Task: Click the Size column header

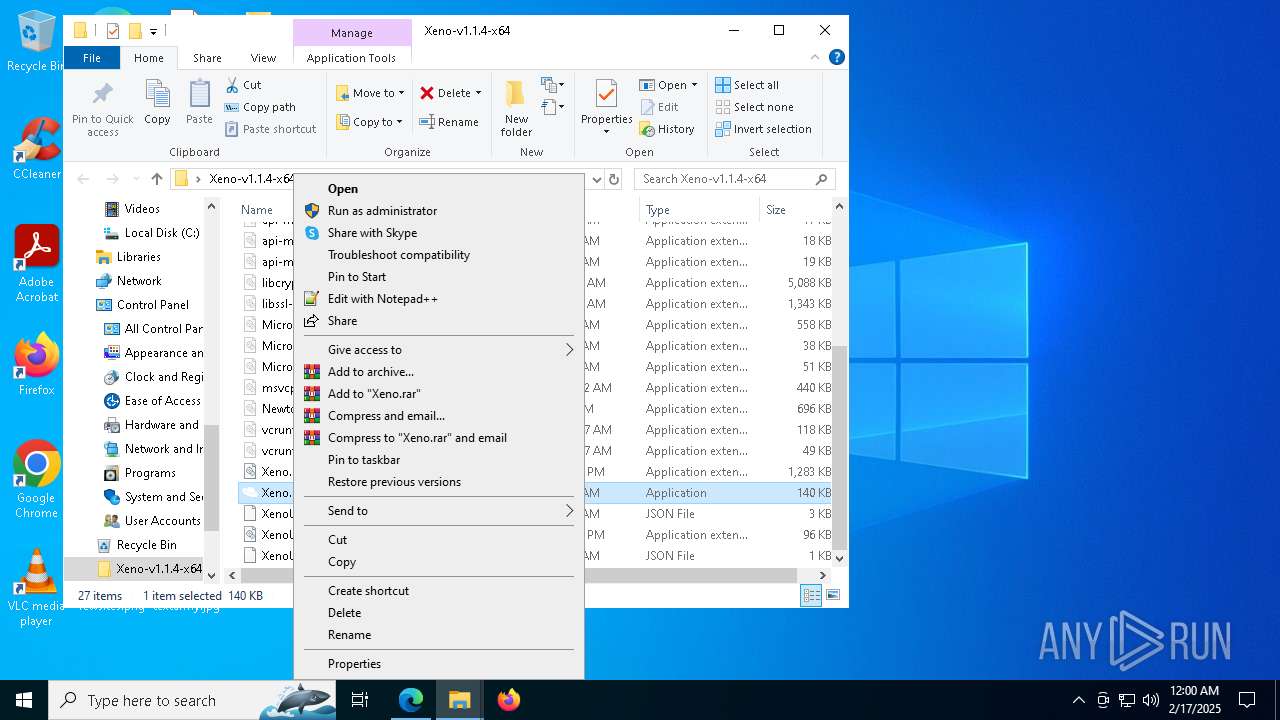Action: (x=796, y=210)
